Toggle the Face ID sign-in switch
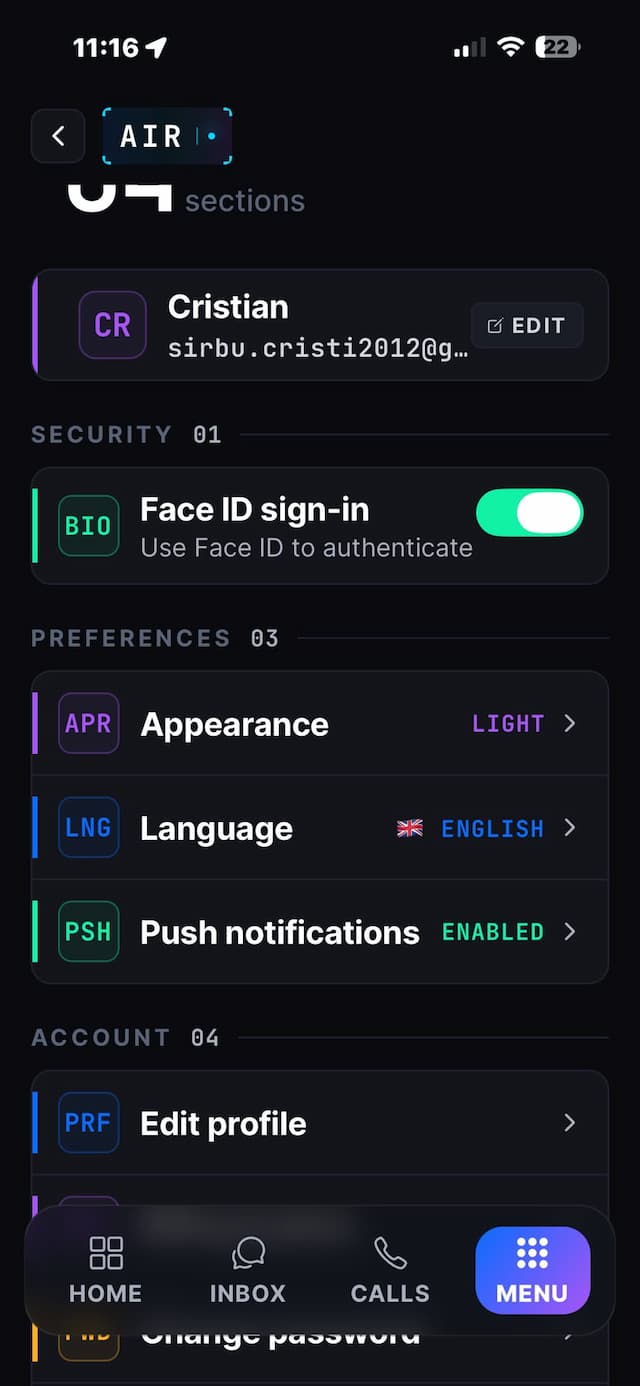Screen dimensions: 640x1386 [530, 513]
